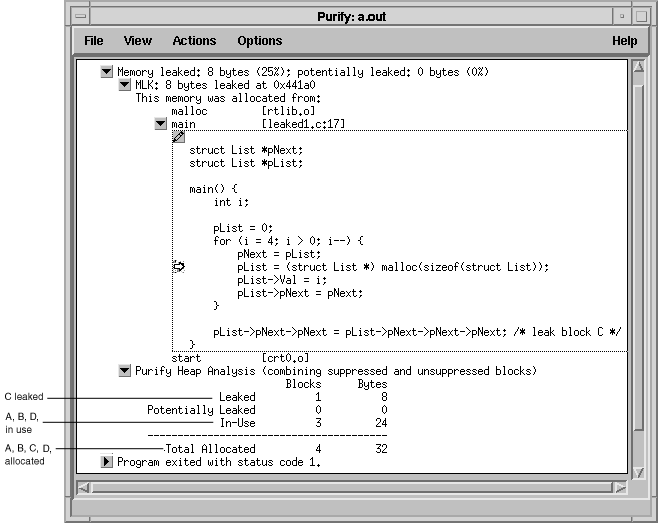Click the 'struct List *pNext;' source line

tap(246, 150)
